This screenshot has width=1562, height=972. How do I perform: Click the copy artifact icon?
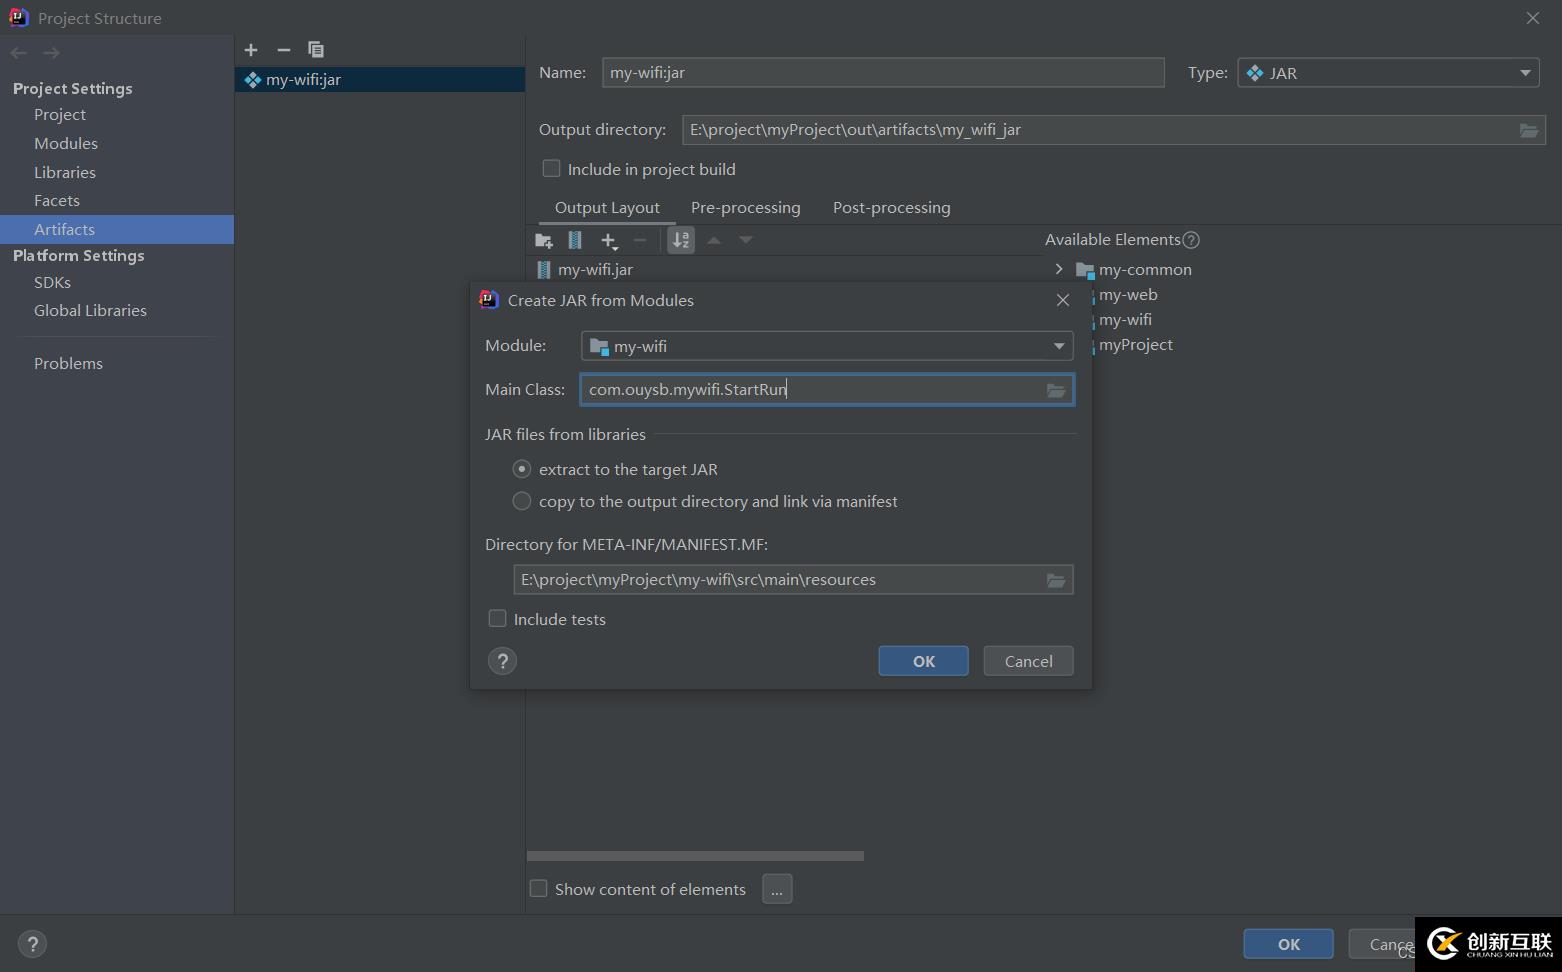pyautogui.click(x=316, y=50)
